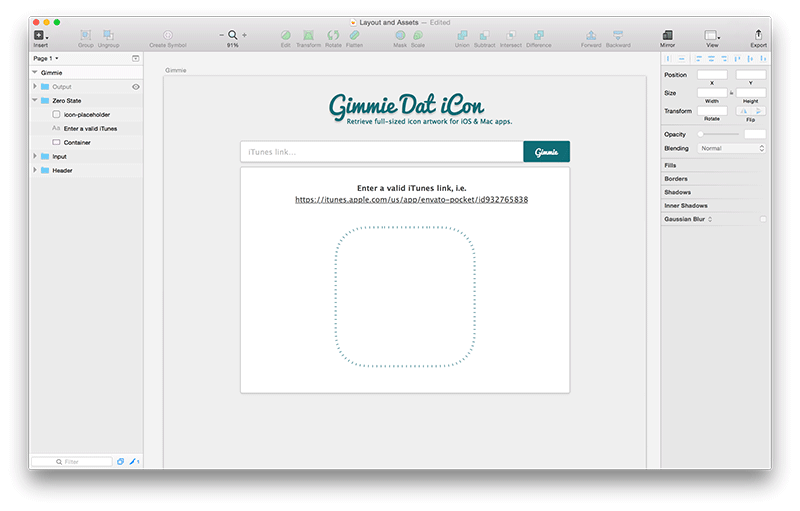Click the itunes.apple.com example link
This screenshot has width=800, height=511.
point(411,200)
